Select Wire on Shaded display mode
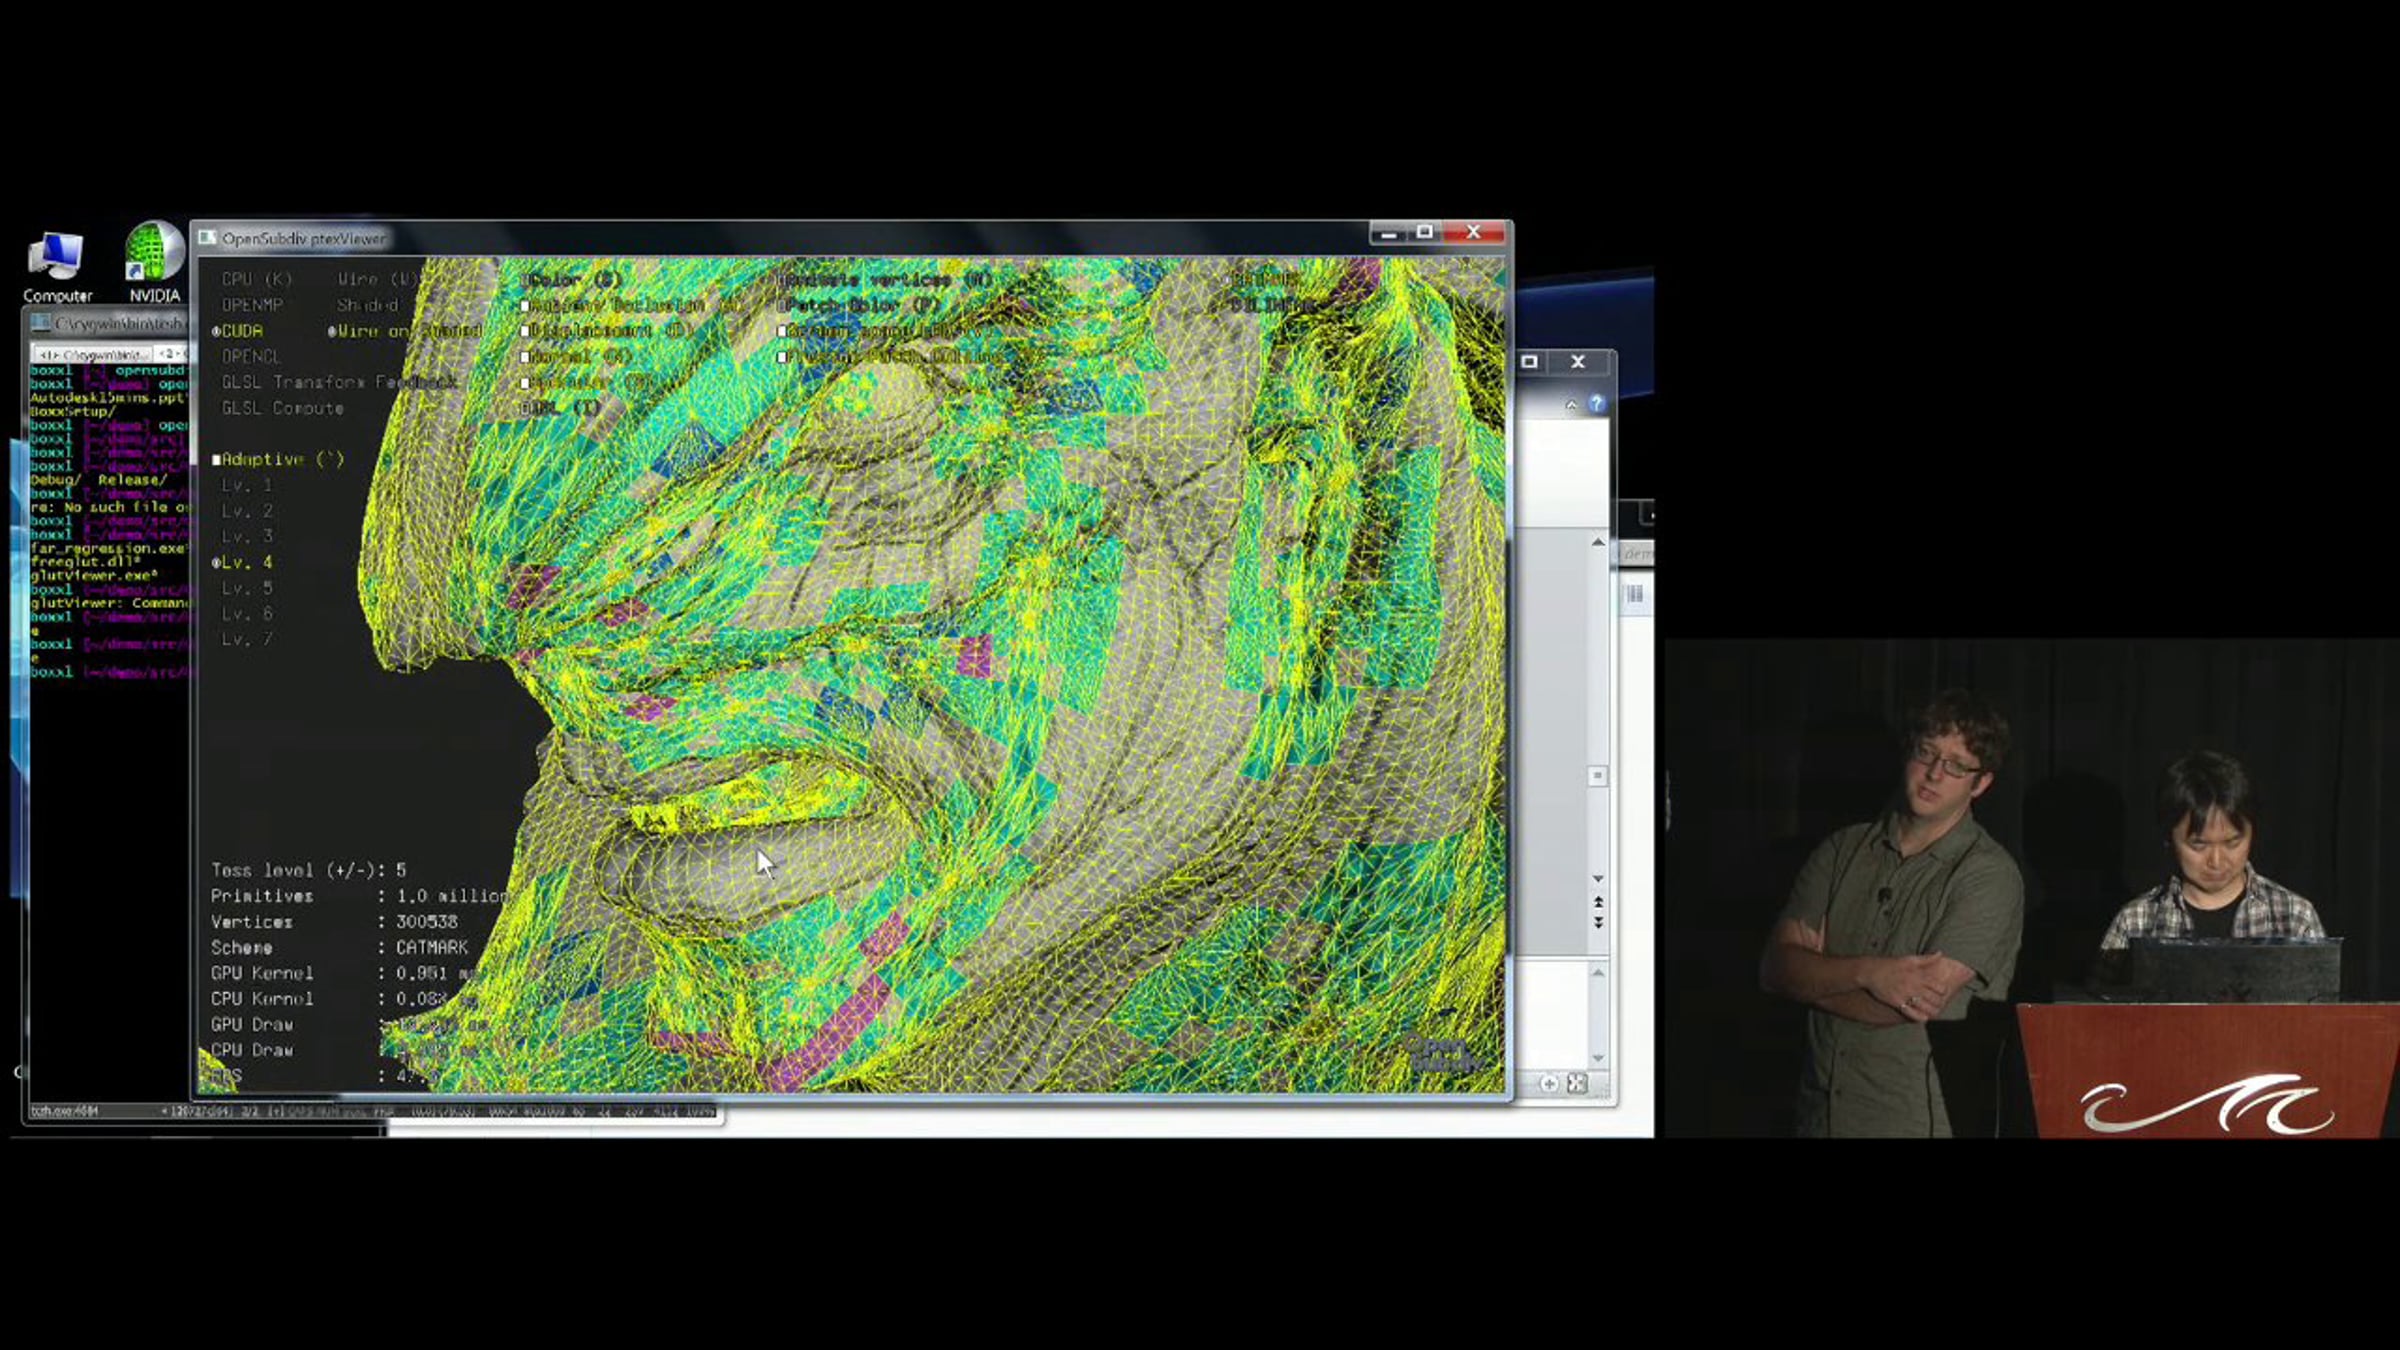This screenshot has height=1350, width=2400. click(405, 331)
